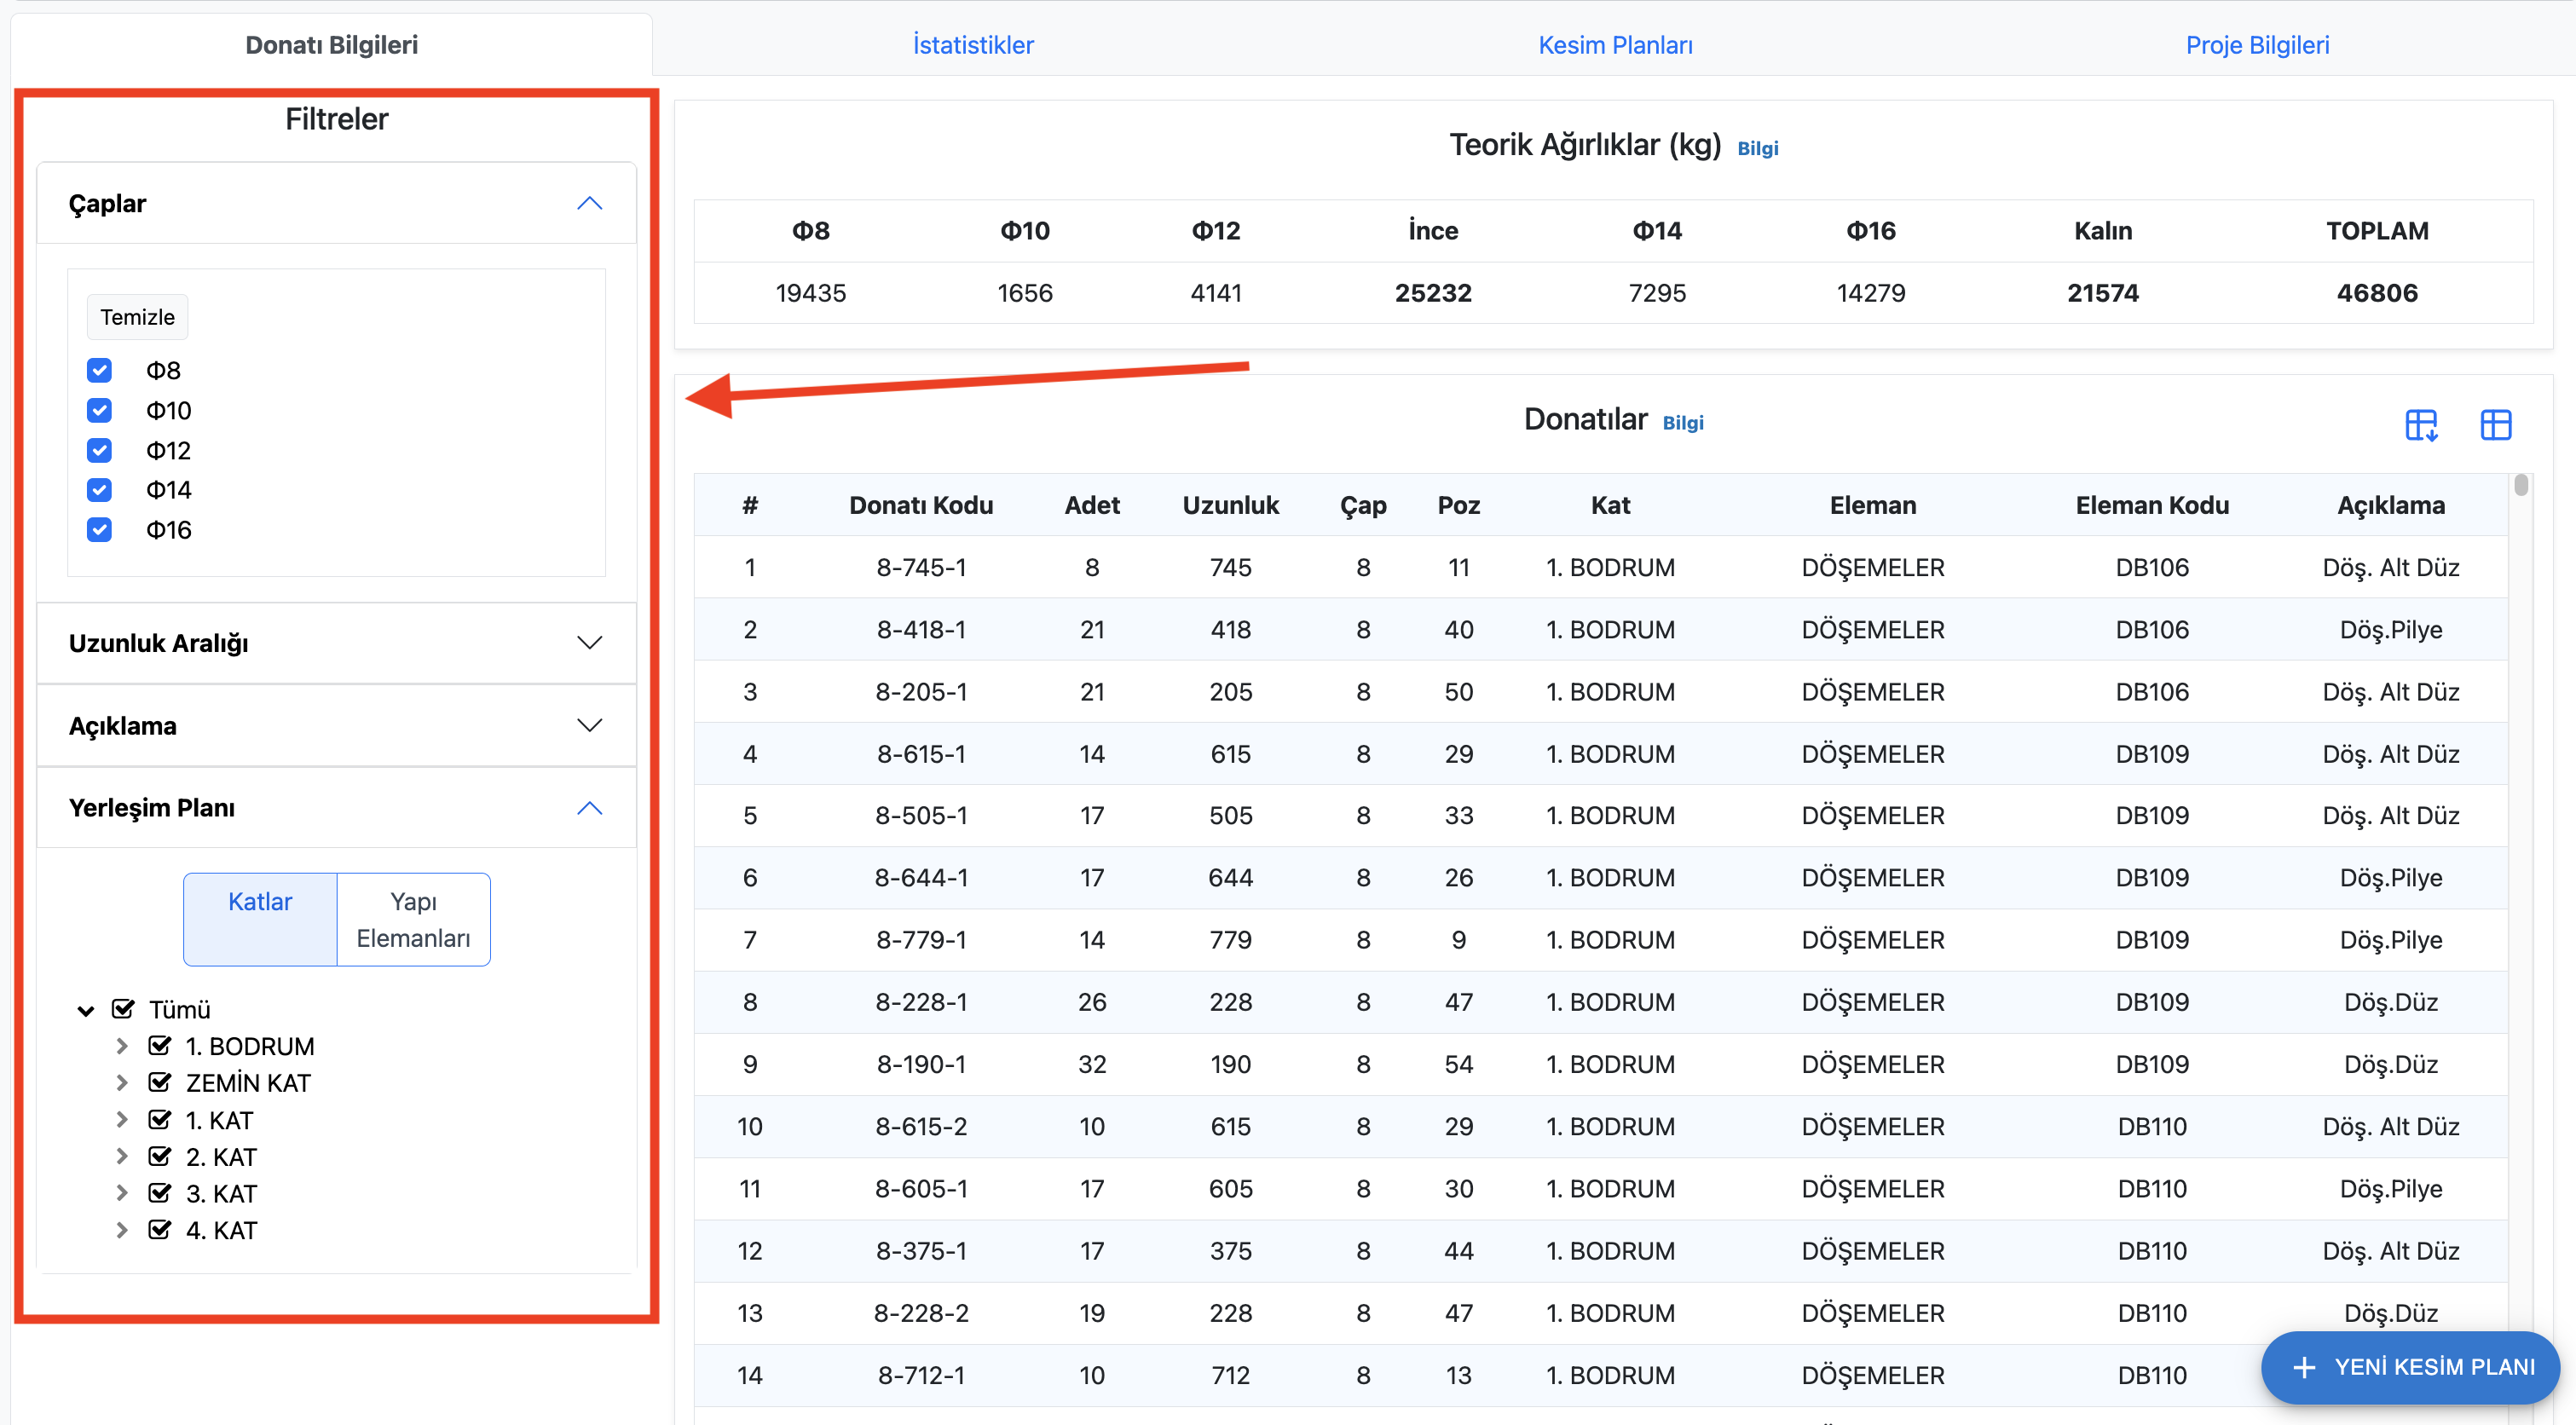Click the table export download icon
Image resolution: width=2576 pixels, height=1425 pixels.
tap(2421, 425)
